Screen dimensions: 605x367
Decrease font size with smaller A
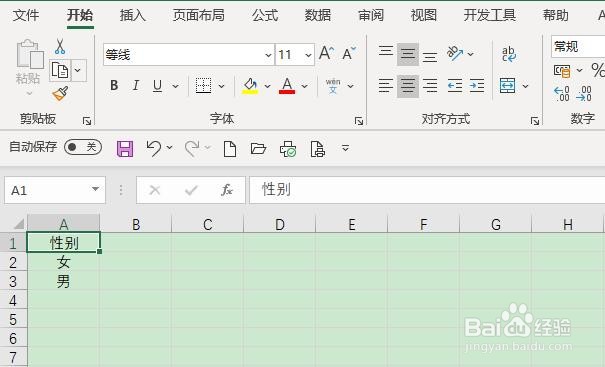click(349, 53)
